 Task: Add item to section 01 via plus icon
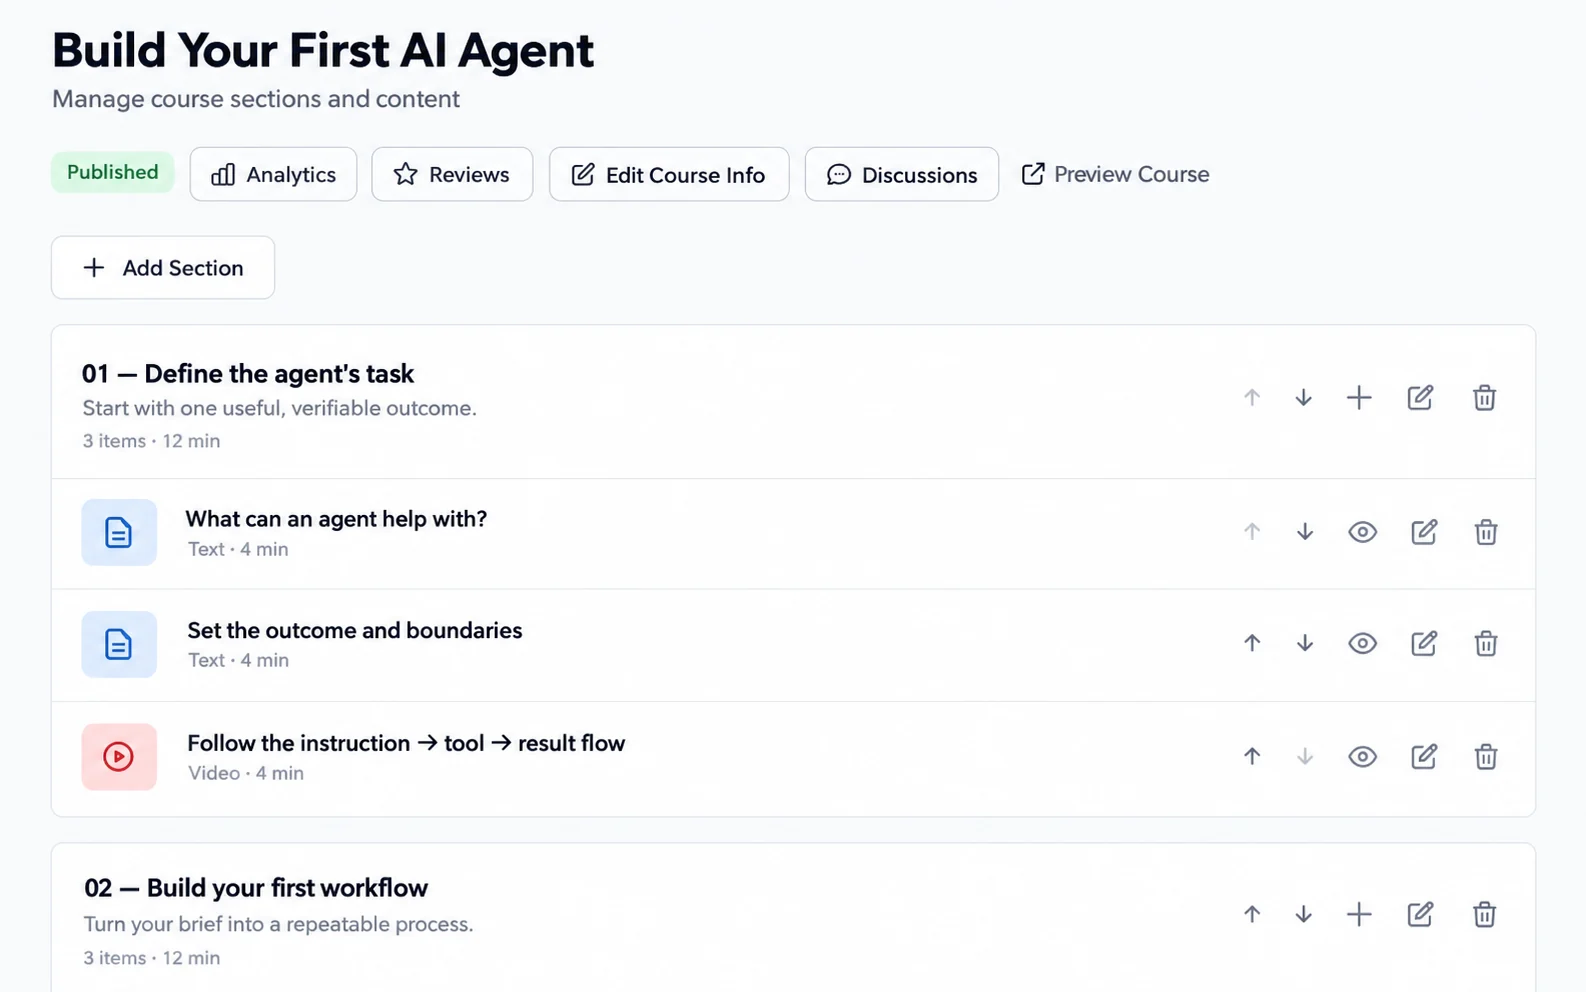(x=1359, y=398)
